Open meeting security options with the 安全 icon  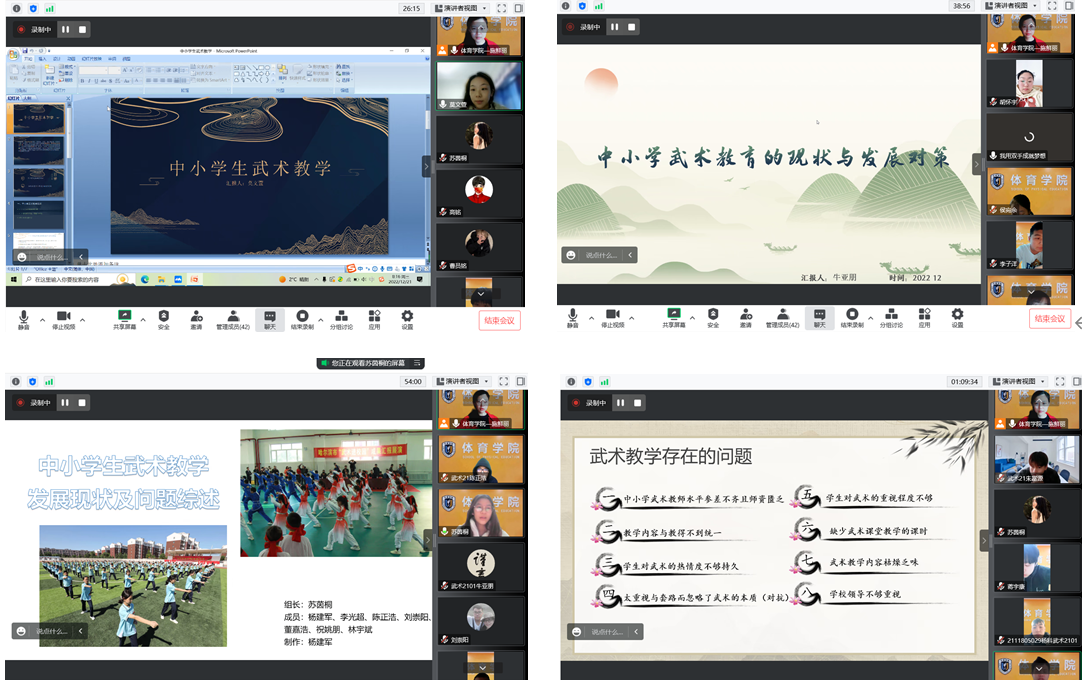[162, 315]
